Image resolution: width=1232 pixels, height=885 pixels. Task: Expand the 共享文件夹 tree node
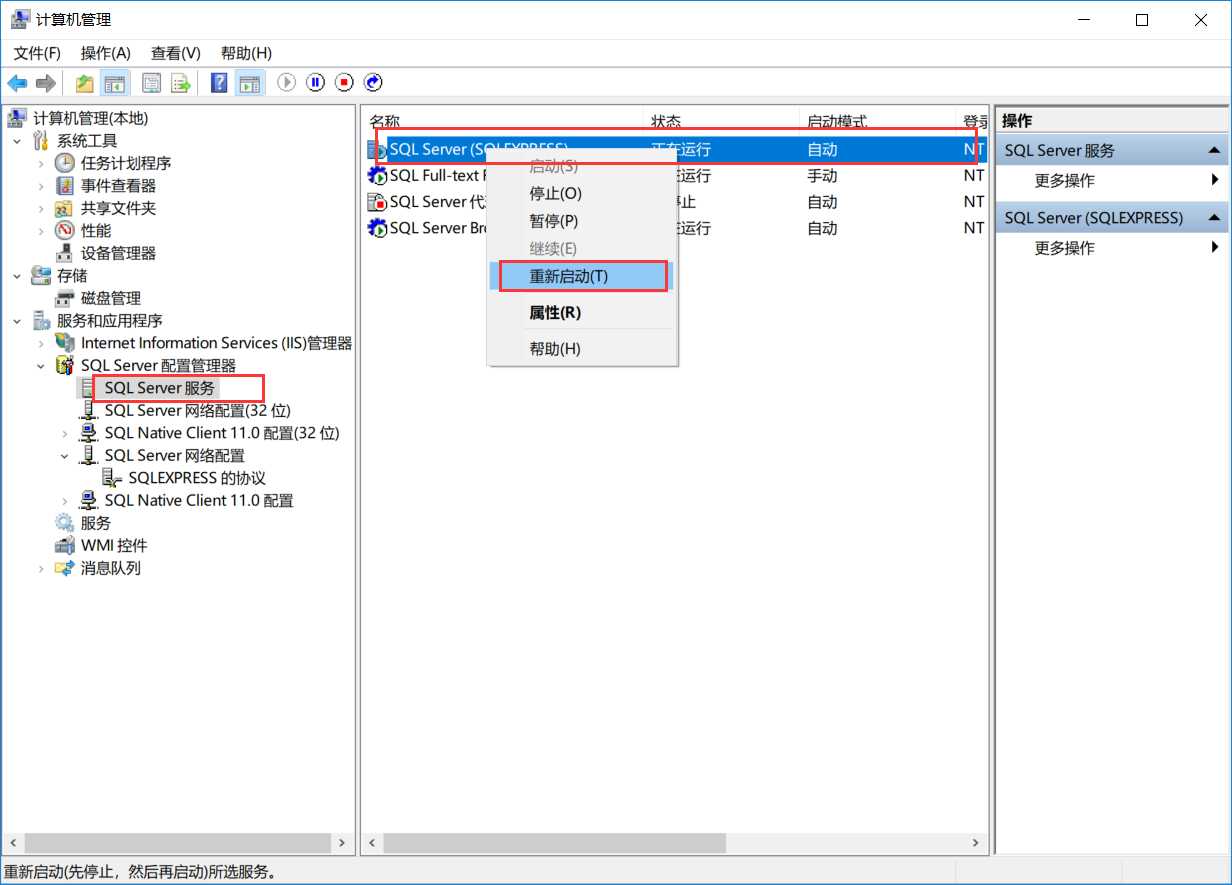pos(41,208)
